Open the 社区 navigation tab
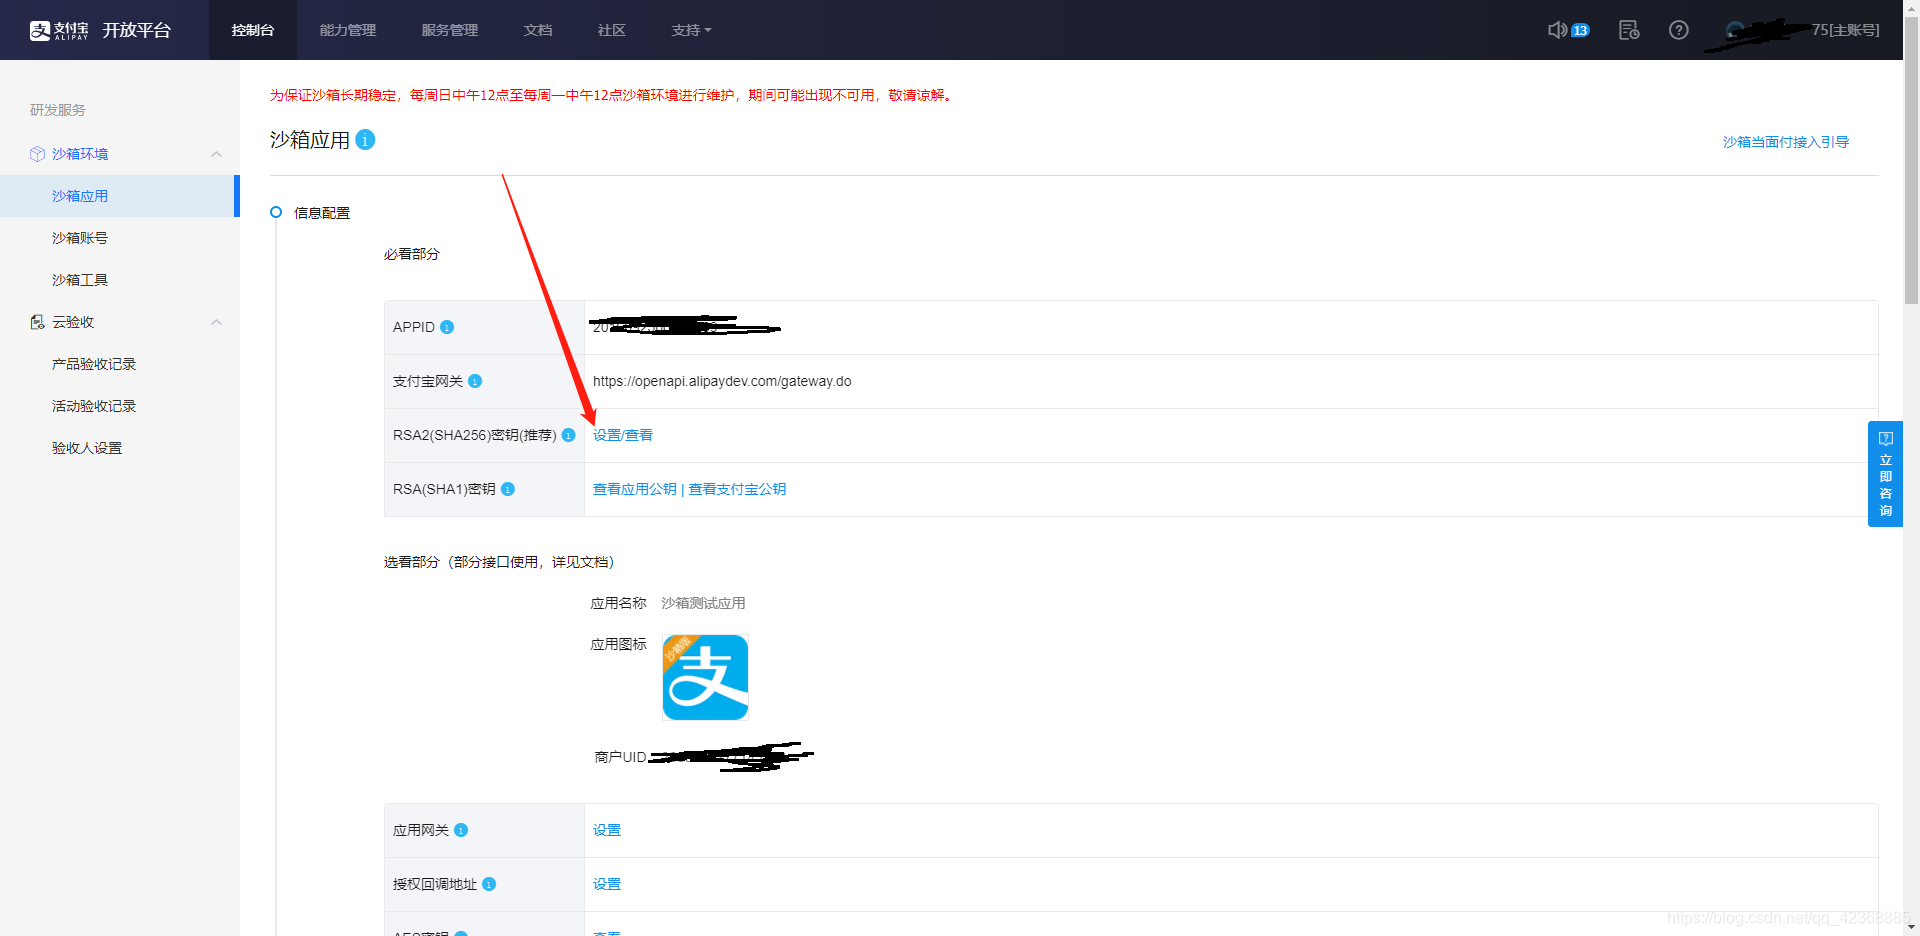This screenshot has height=936, width=1920. tap(612, 30)
